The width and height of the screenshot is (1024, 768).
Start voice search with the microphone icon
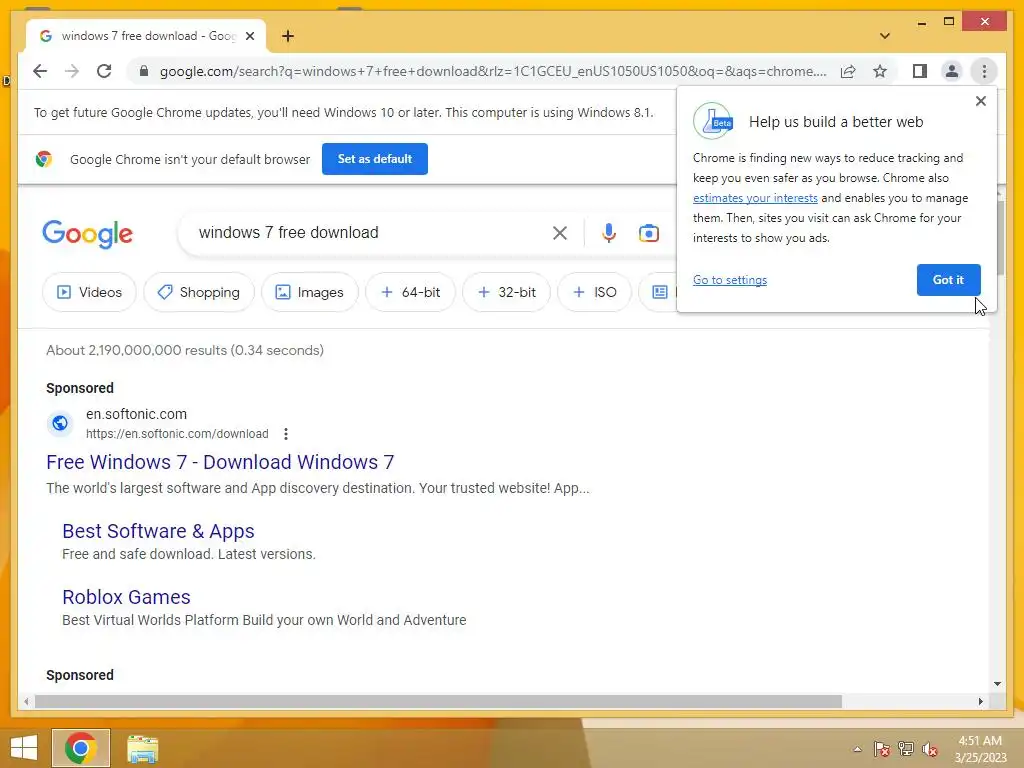click(609, 233)
